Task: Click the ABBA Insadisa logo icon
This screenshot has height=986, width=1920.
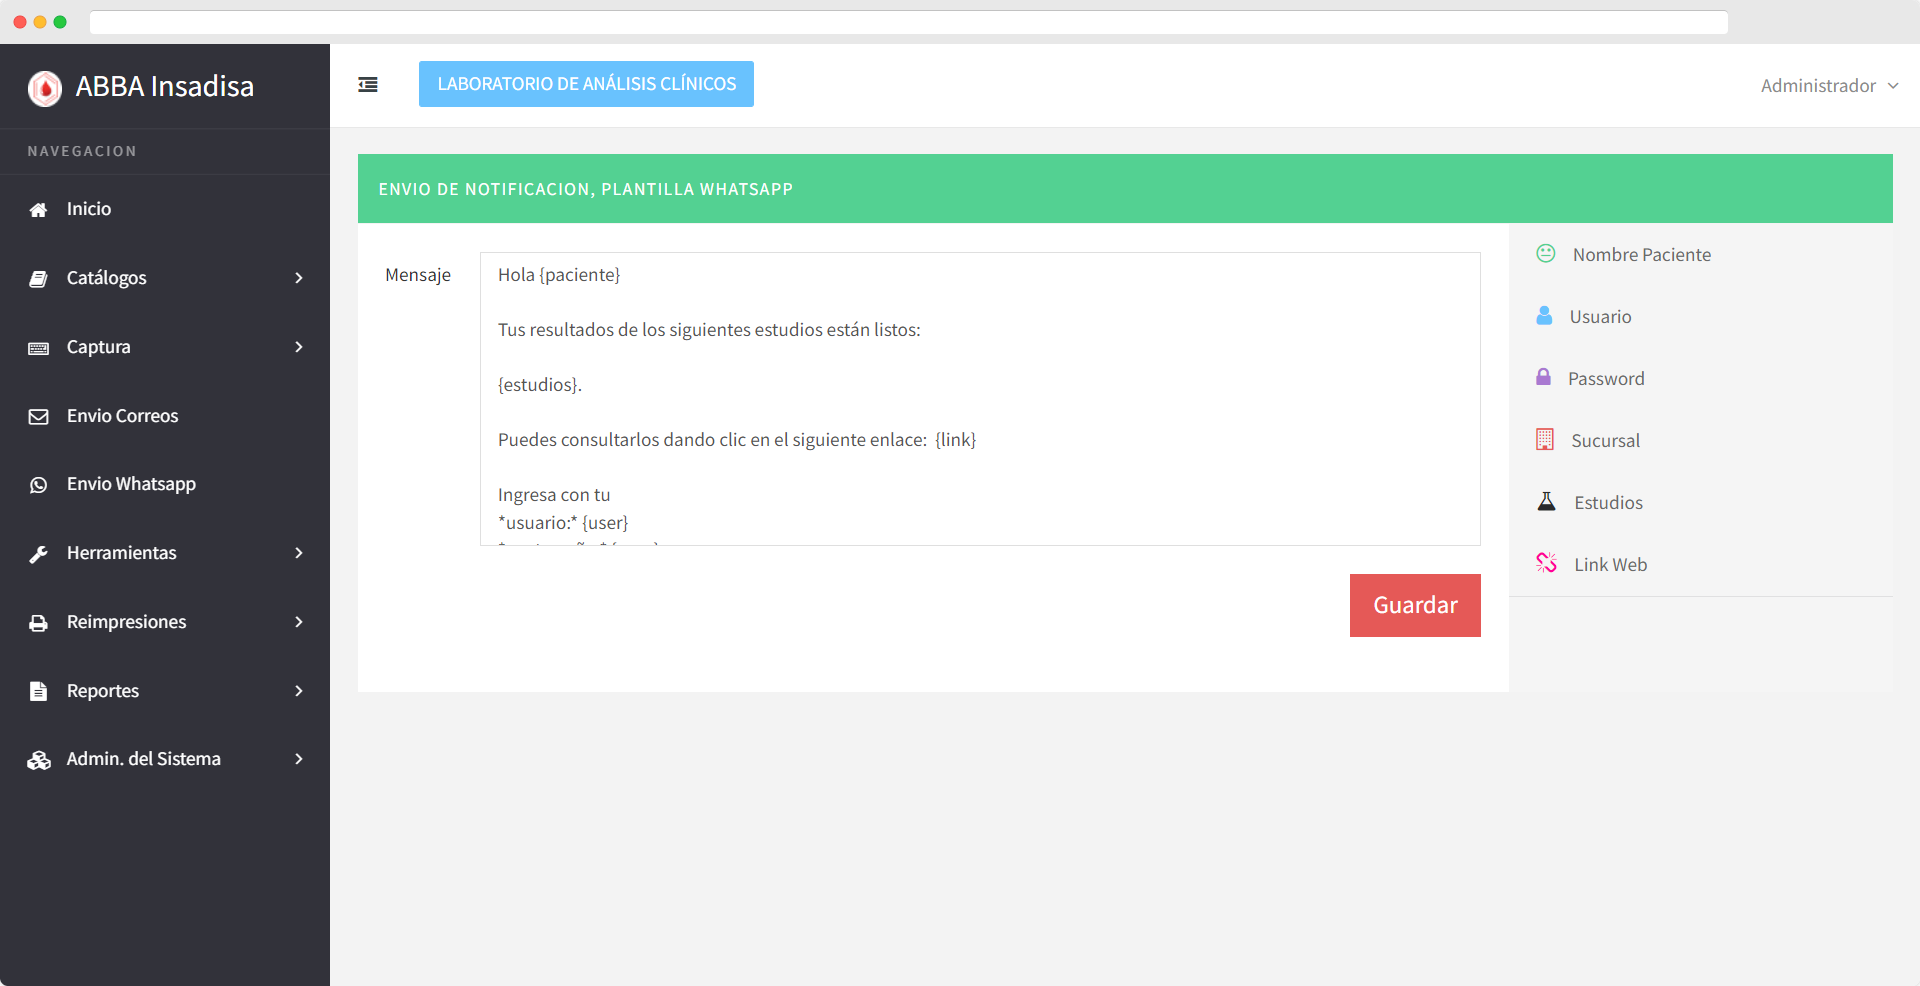Action: coord(45,88)
